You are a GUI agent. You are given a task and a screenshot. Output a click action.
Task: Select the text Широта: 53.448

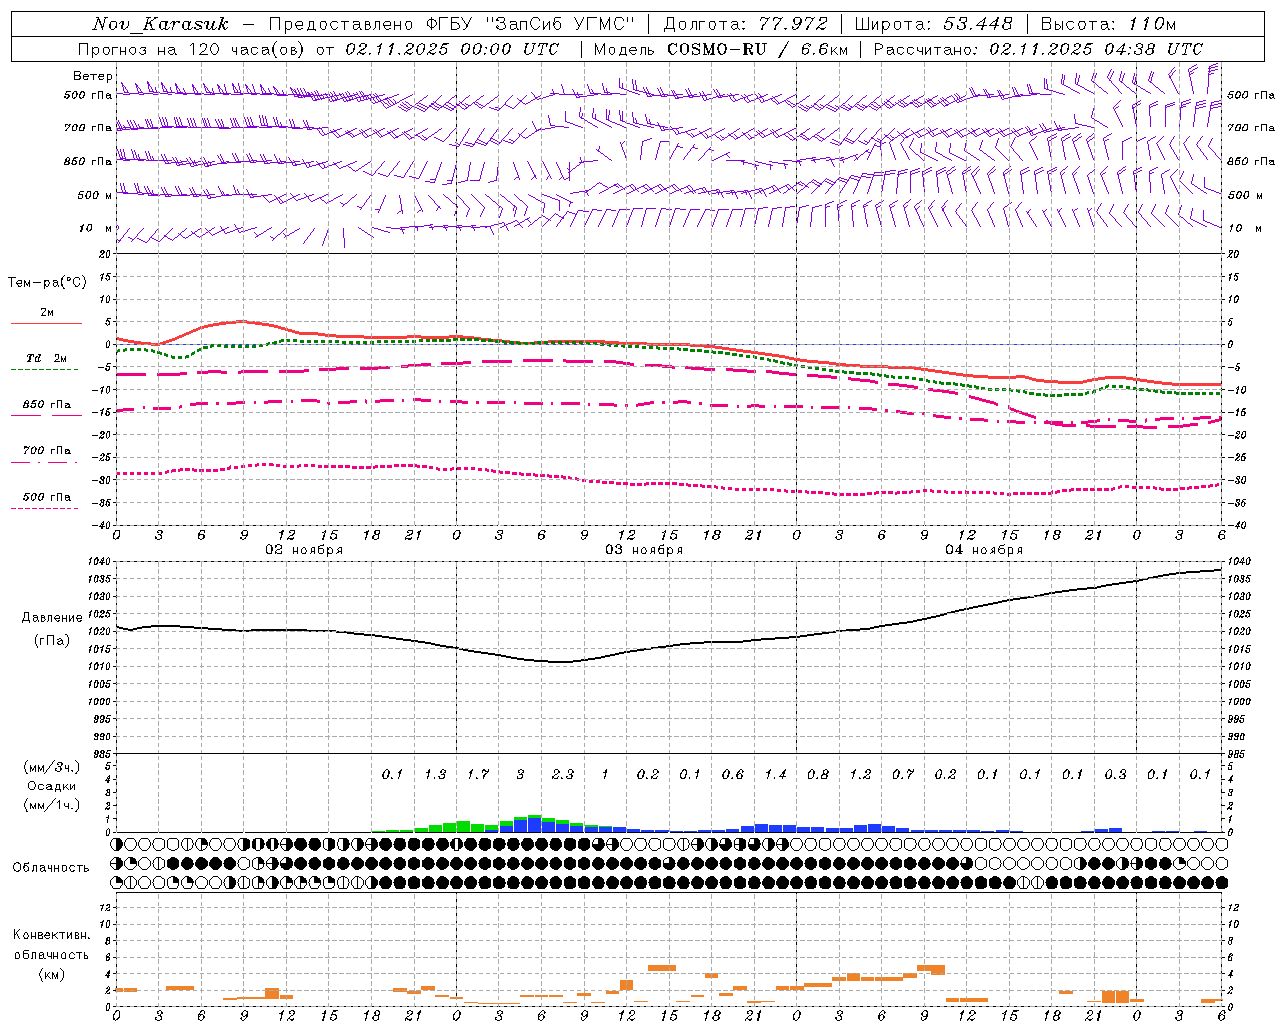pos(933,24)
